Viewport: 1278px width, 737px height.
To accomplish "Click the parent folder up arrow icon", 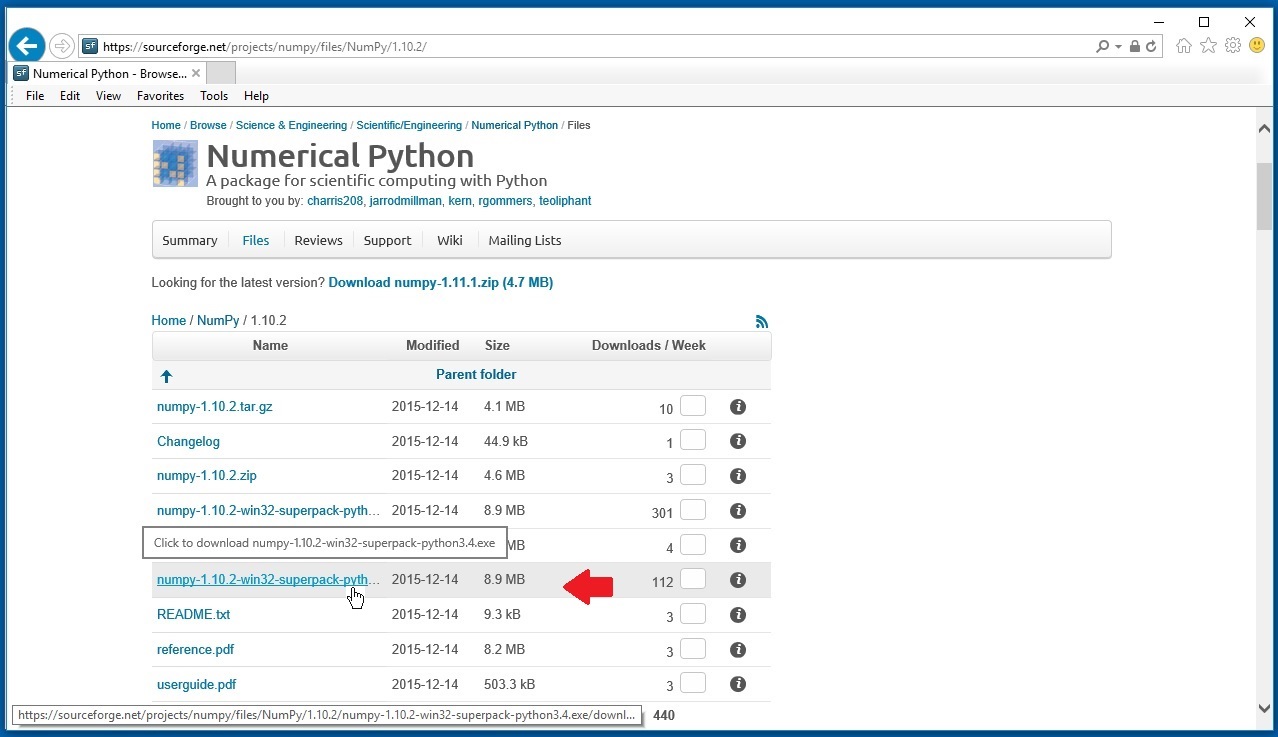I will [x=167, y=376].
